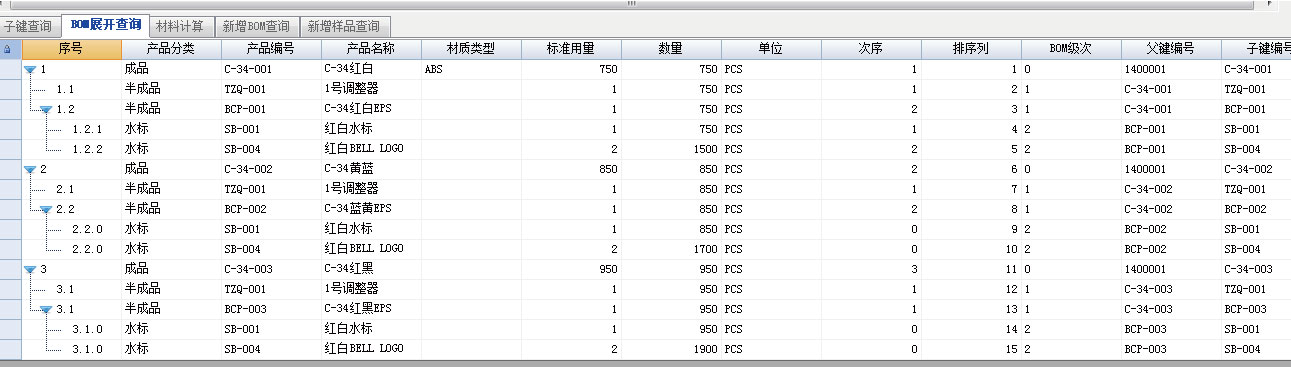Sort by 序号 column header
Image resolution: width=1291 pixels, height=367 pixels.
[x=71, y=49]
